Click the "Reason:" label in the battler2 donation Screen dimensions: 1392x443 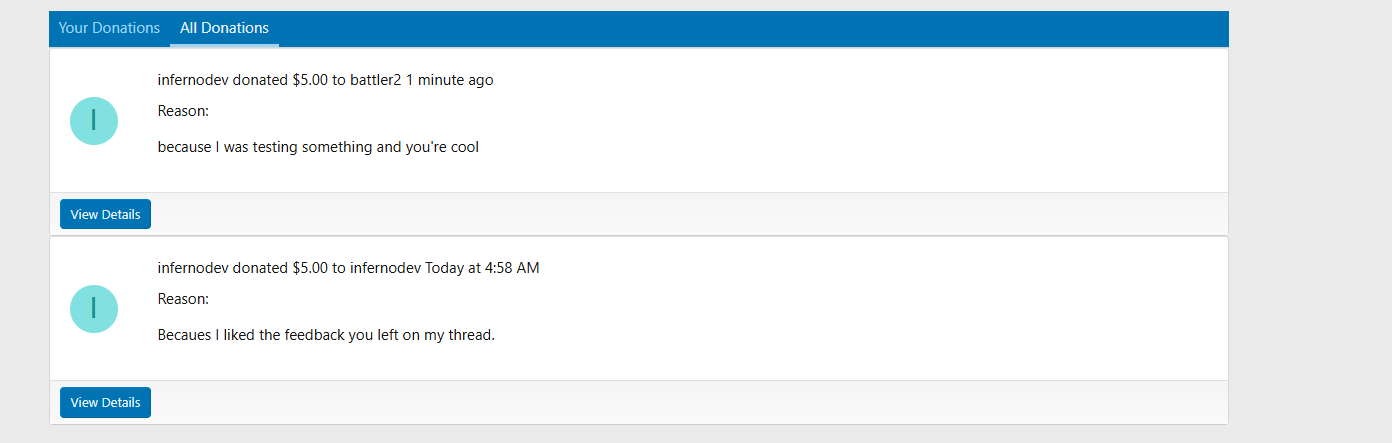tap(183, 111)
